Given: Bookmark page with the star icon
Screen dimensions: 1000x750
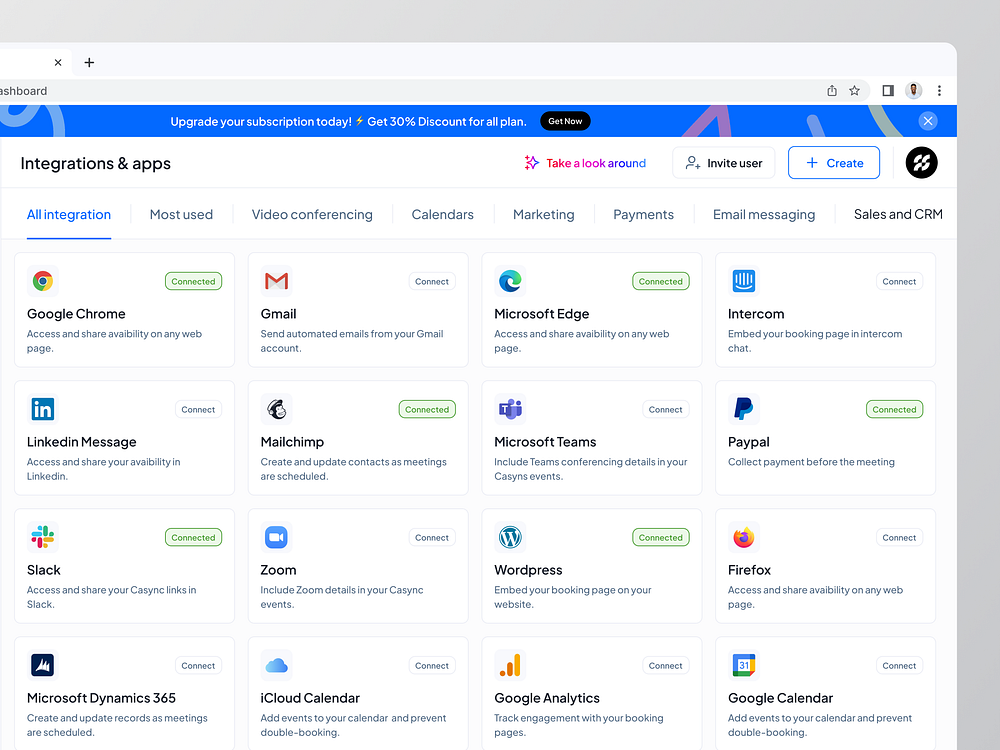Looking at the screenshot, I should pyautogui.click(x=854, y=91).
